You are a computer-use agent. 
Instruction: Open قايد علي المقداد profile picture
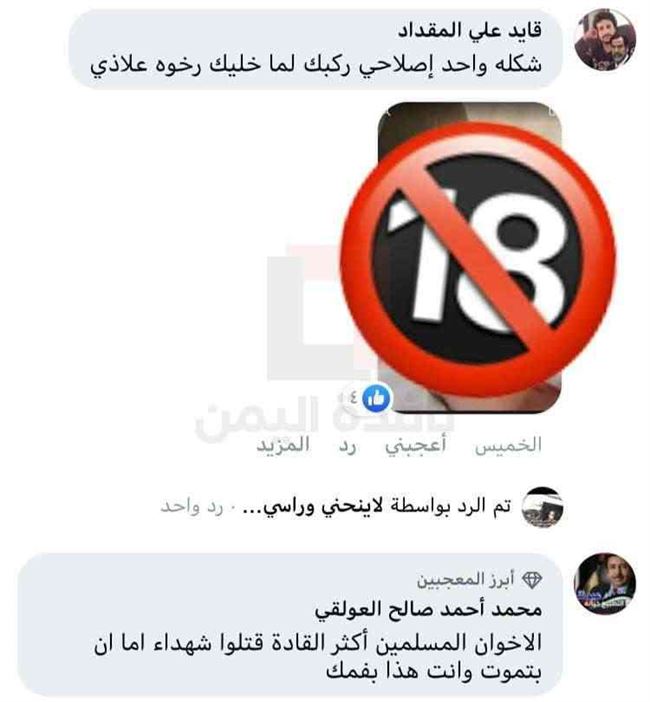605,39
